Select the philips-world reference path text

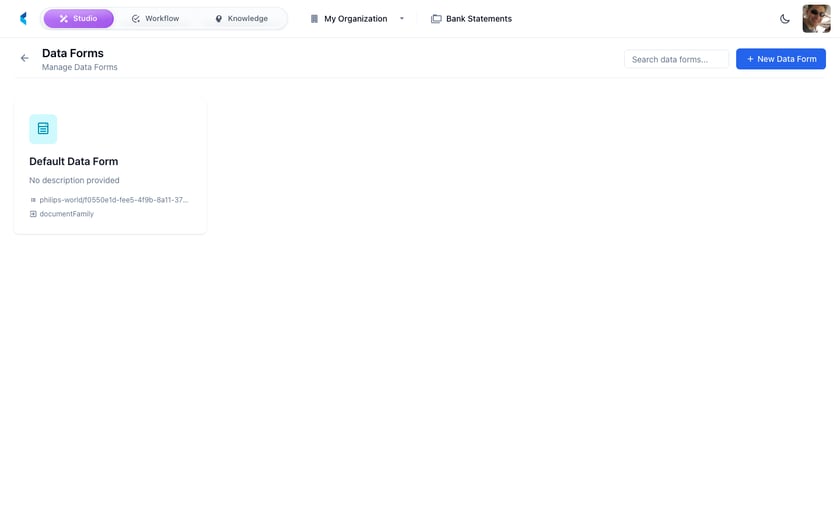click(114, 200)
